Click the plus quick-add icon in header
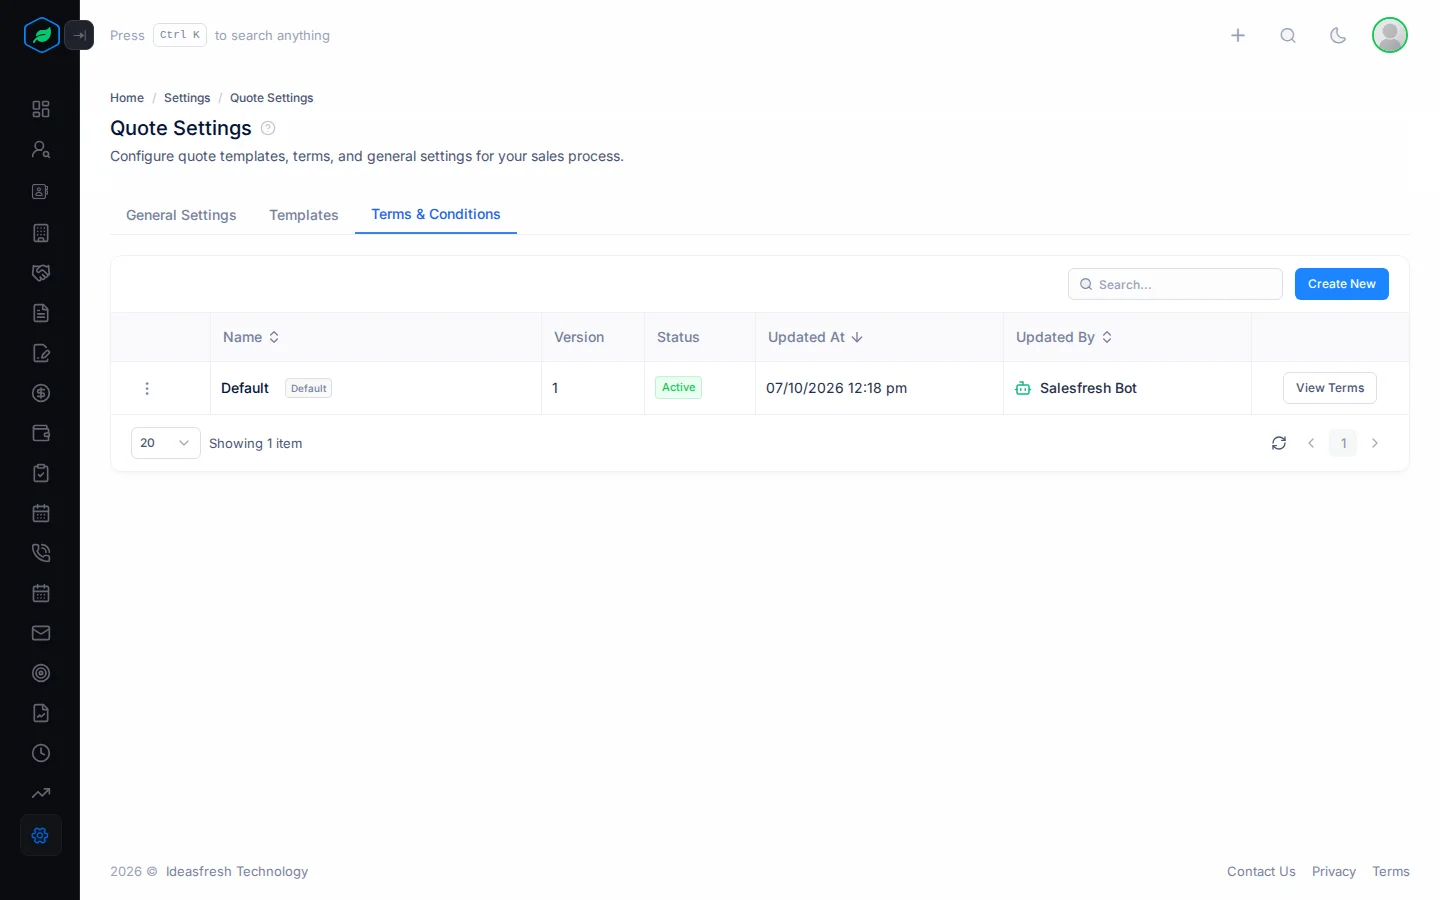 click(x=1238, y=35)
